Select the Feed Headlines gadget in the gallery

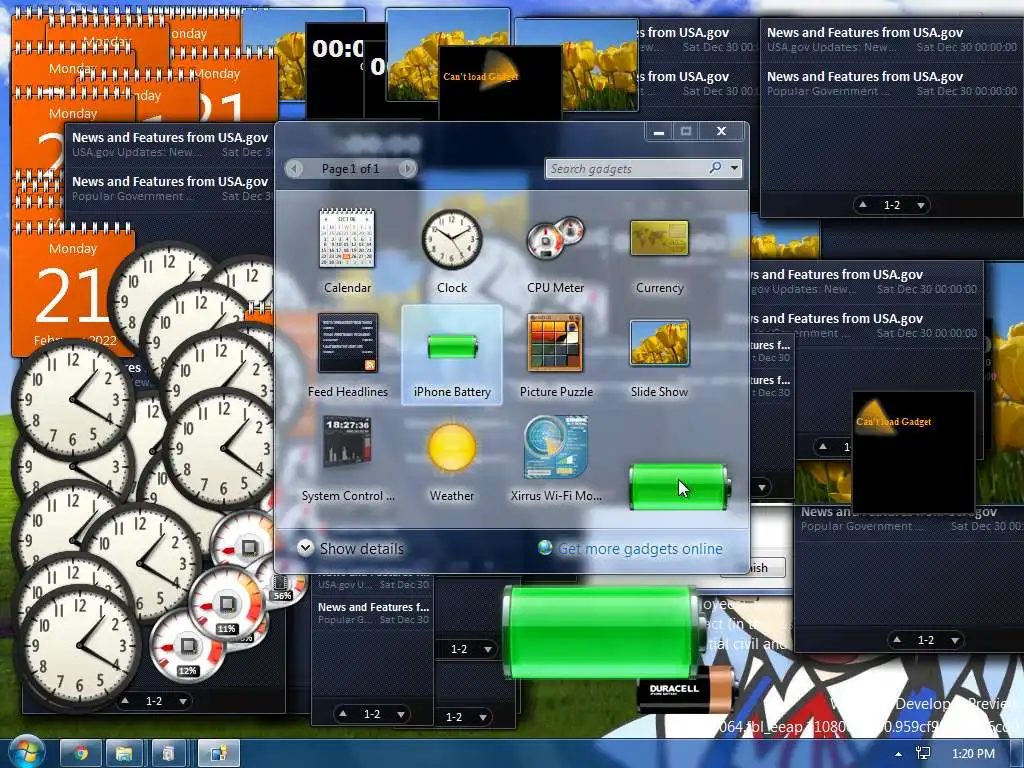tap(347, 356)
